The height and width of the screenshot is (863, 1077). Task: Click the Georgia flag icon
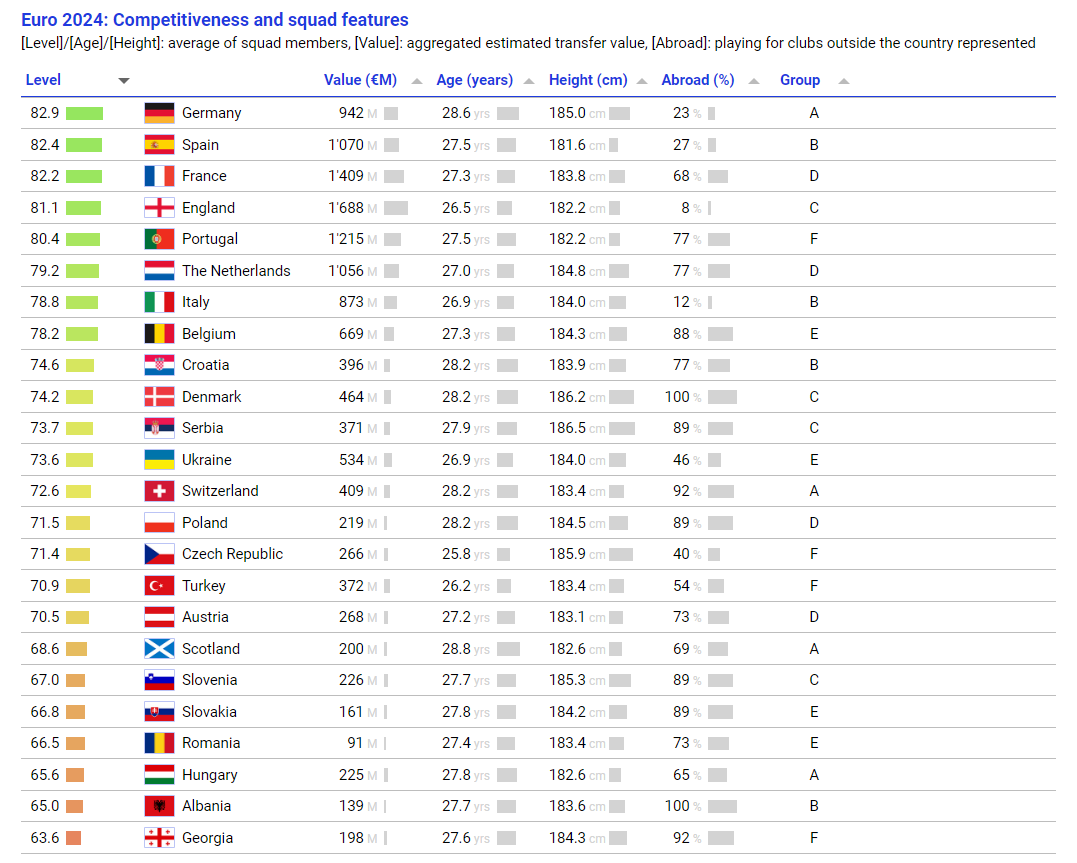tap(159, 838)
